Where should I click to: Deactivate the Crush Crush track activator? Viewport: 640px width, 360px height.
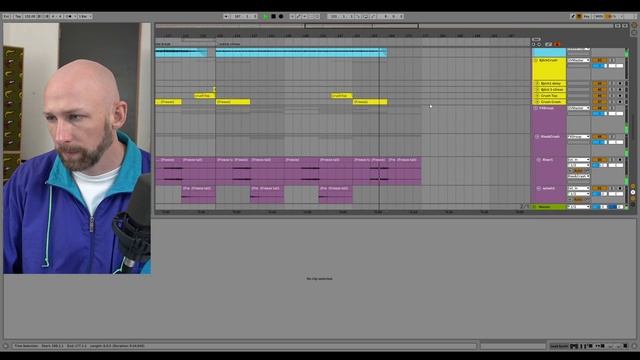coord(600,102)
